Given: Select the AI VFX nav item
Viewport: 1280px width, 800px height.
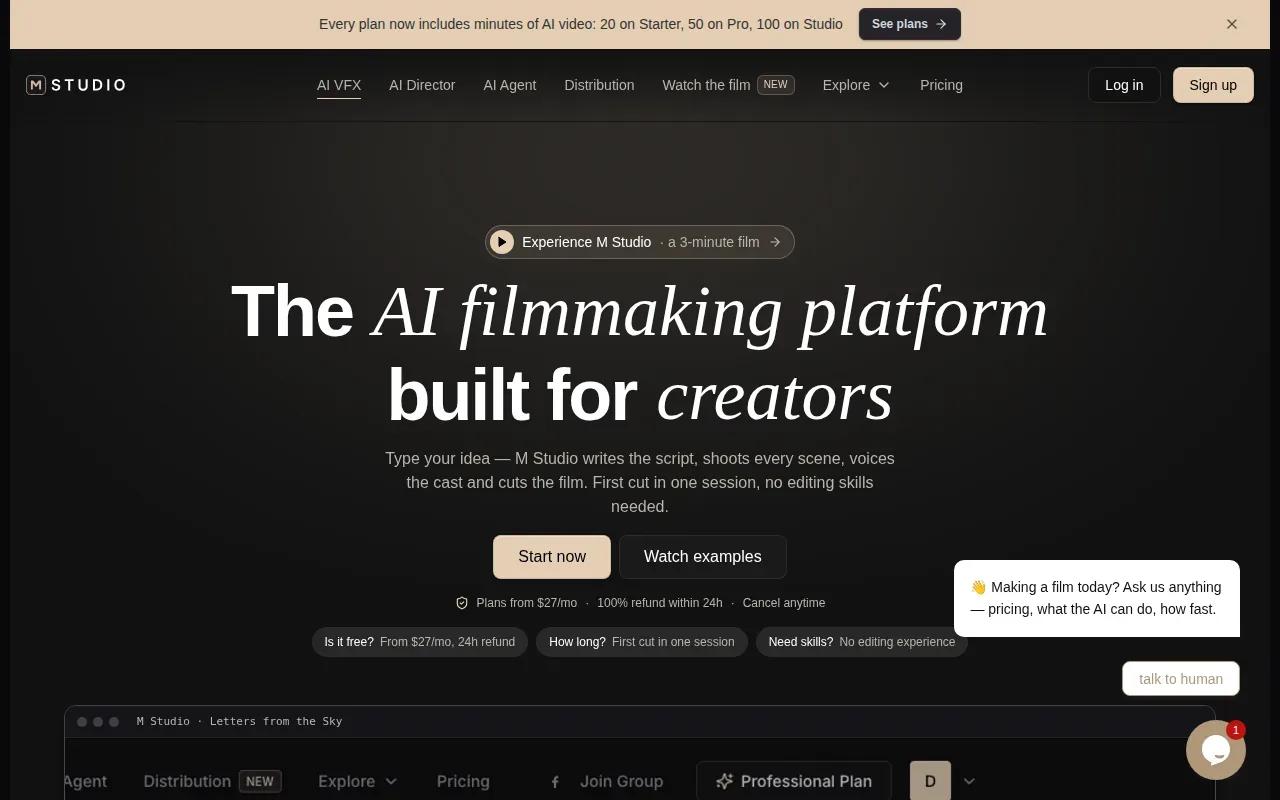Looking at the screenshot, I should [x=339, y=85].
